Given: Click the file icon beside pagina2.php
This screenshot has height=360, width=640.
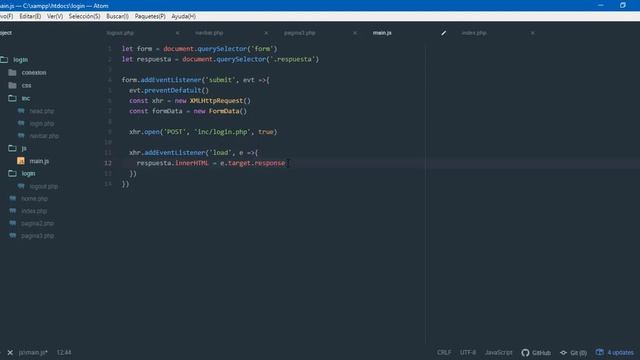Looking at the screenshot, I should (13, 223).
